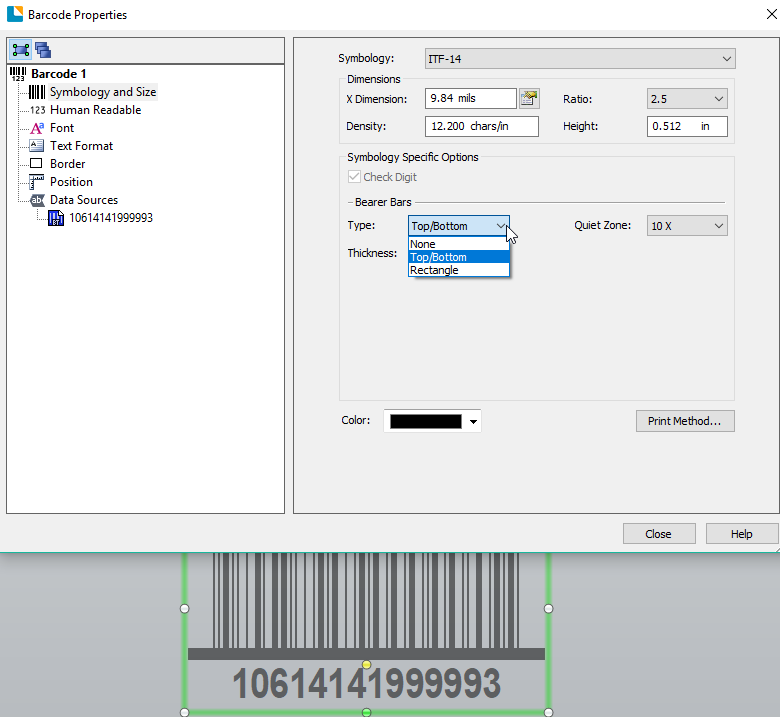Click the barcode's right-middle resize handle
The width and height of the screenshot is (780, 717).
[x=548, y=609]
